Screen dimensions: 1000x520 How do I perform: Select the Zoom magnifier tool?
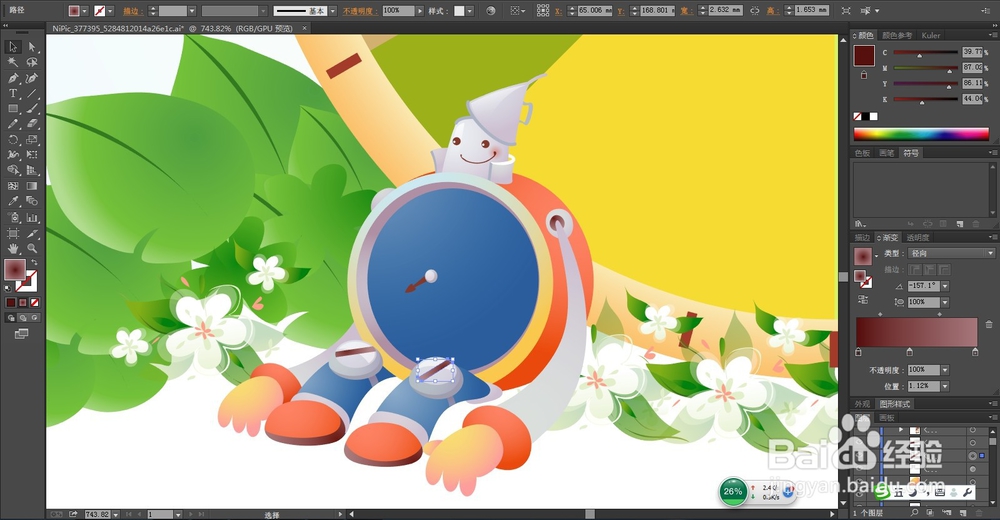32,248
